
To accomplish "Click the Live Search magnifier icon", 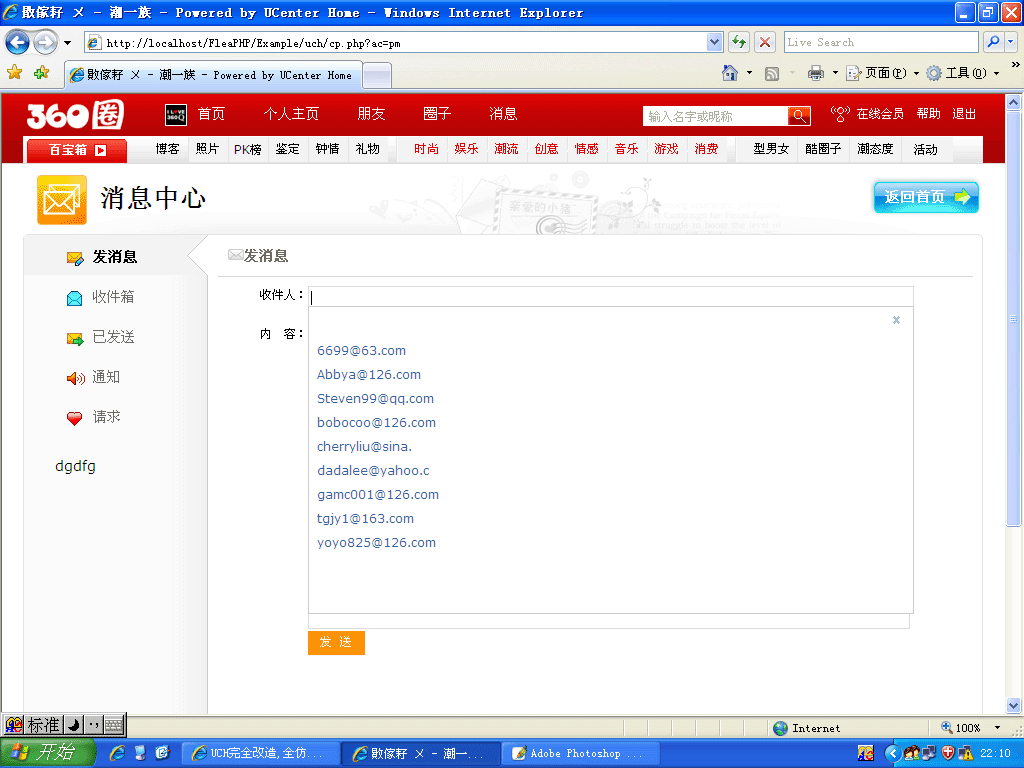I will click(x=994, y=42).
